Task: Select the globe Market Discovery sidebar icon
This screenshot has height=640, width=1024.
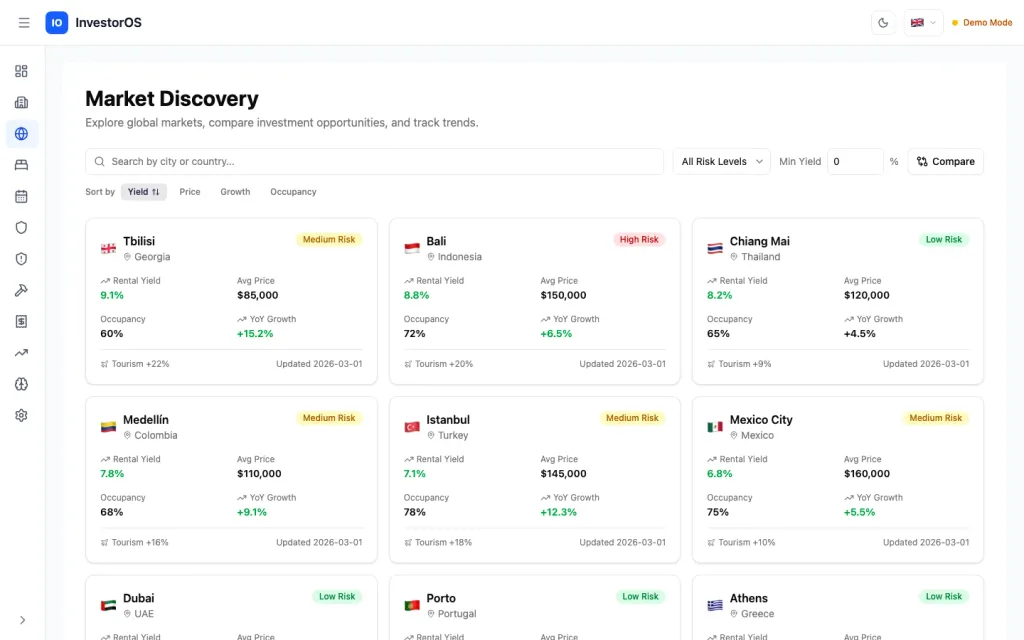Action: point(22,134)
